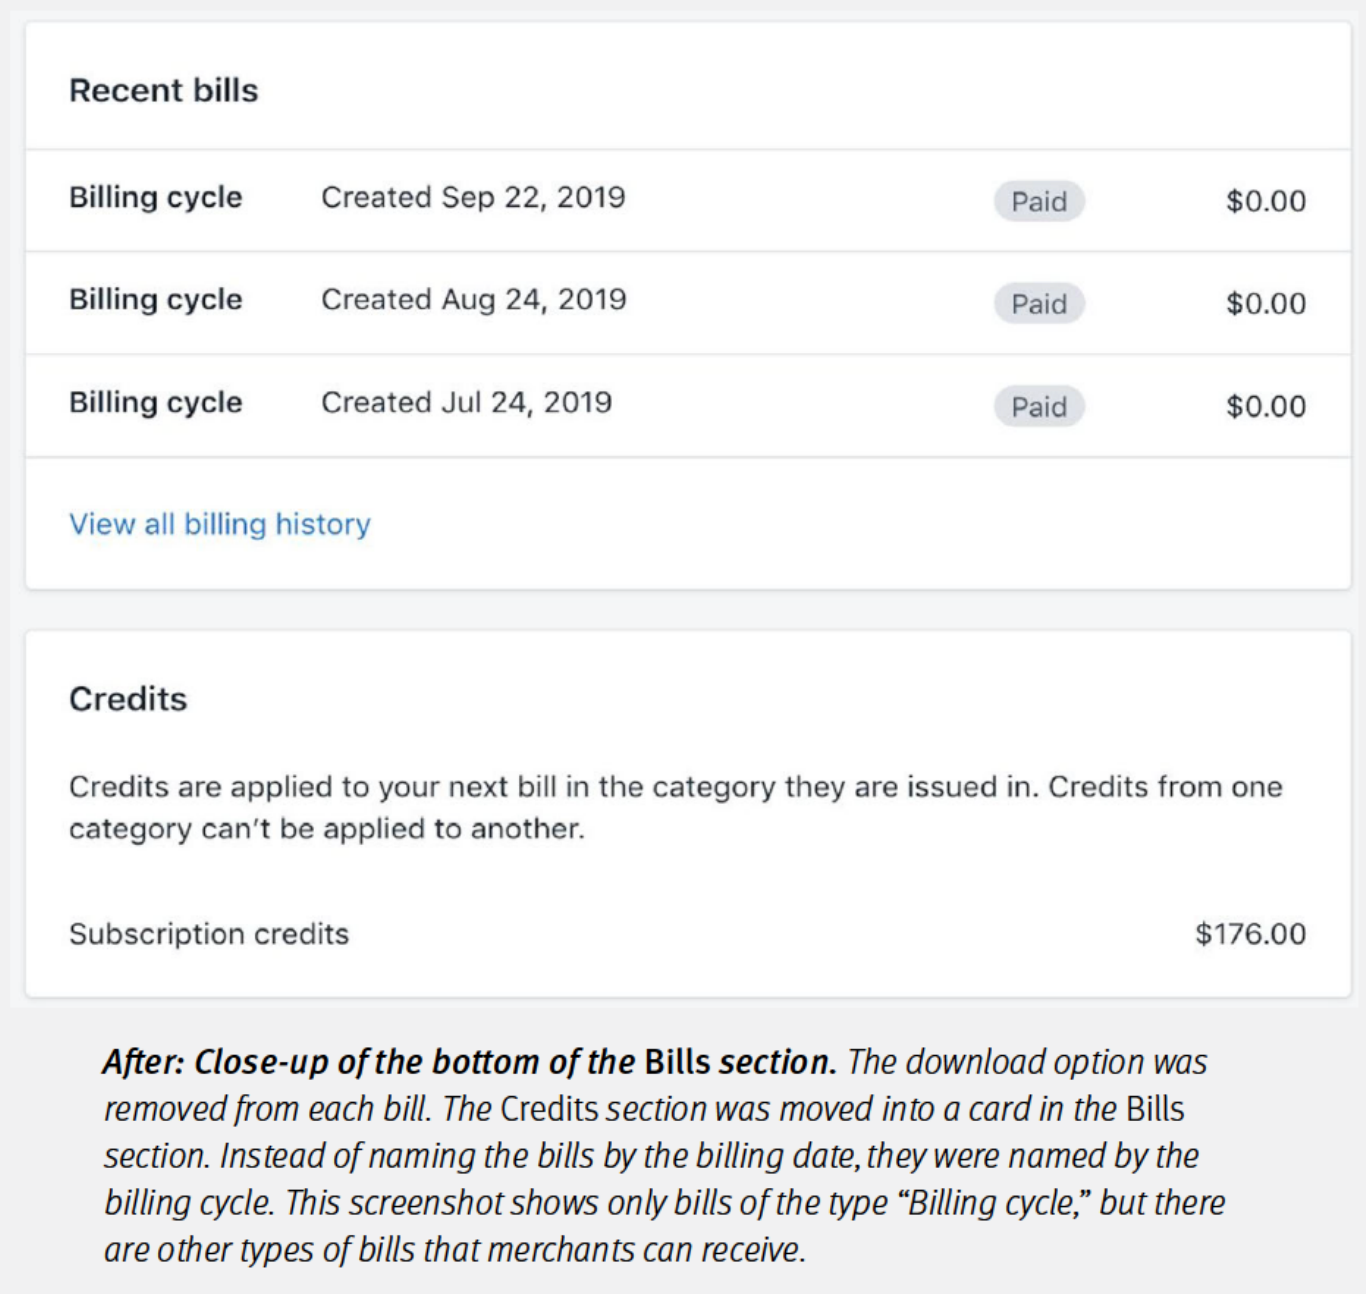Select the $0.00 amount on Jul 24 bill

(x=1265, y=407)
